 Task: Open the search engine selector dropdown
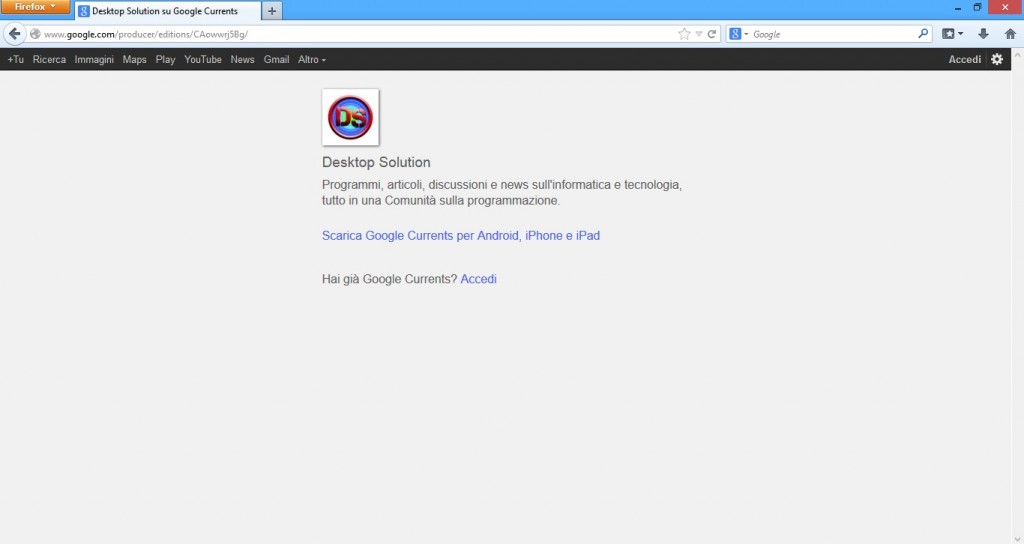739,34
